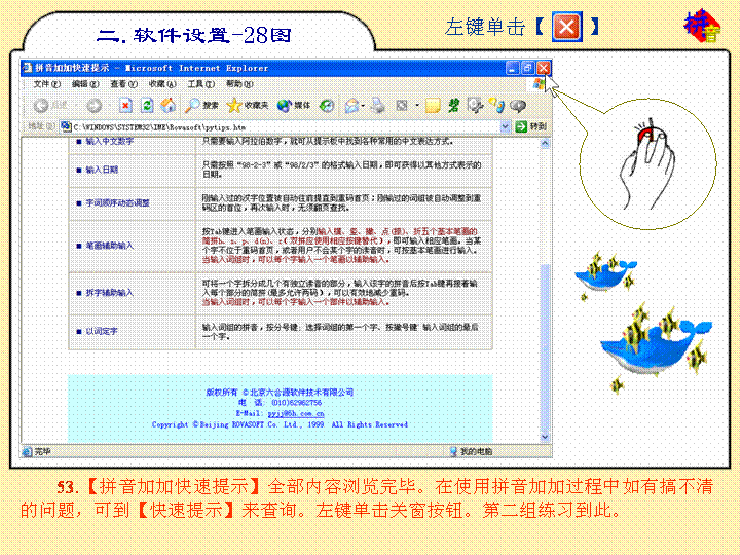
Task: Click the red X icon in the instruction header
Action: 567,27
